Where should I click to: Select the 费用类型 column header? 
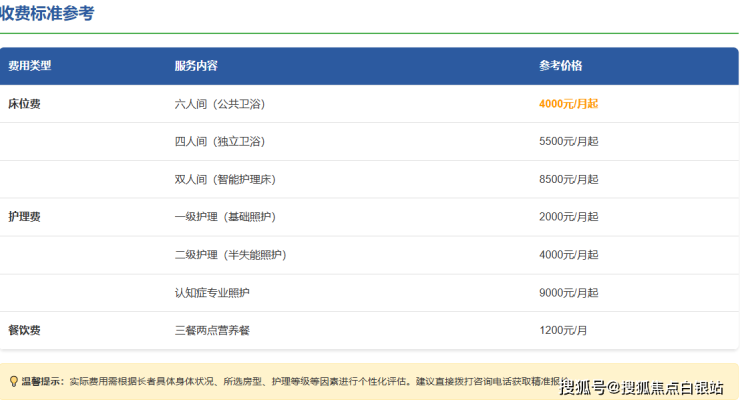30,66
